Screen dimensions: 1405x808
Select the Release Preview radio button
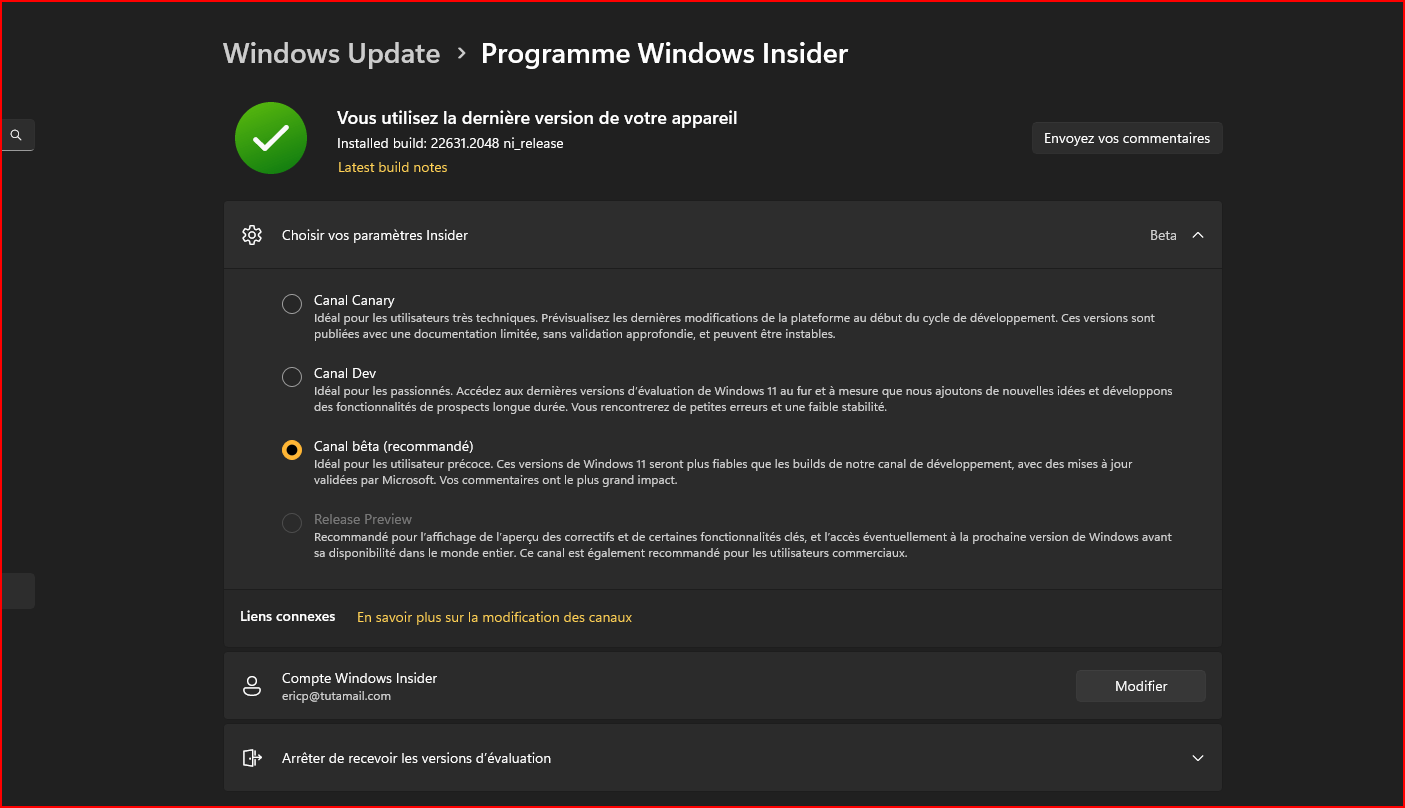coord(292,523)
